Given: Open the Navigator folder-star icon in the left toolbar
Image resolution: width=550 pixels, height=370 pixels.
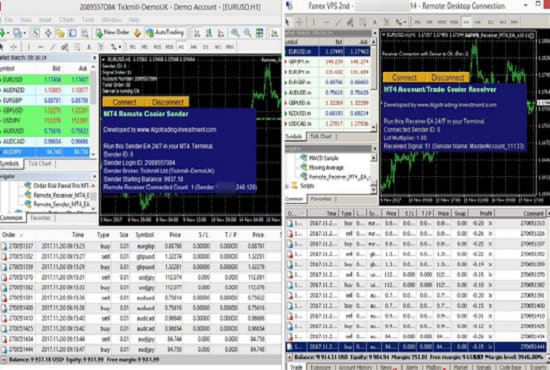Looking at the screenshot, I should click(x=60, y=33).
